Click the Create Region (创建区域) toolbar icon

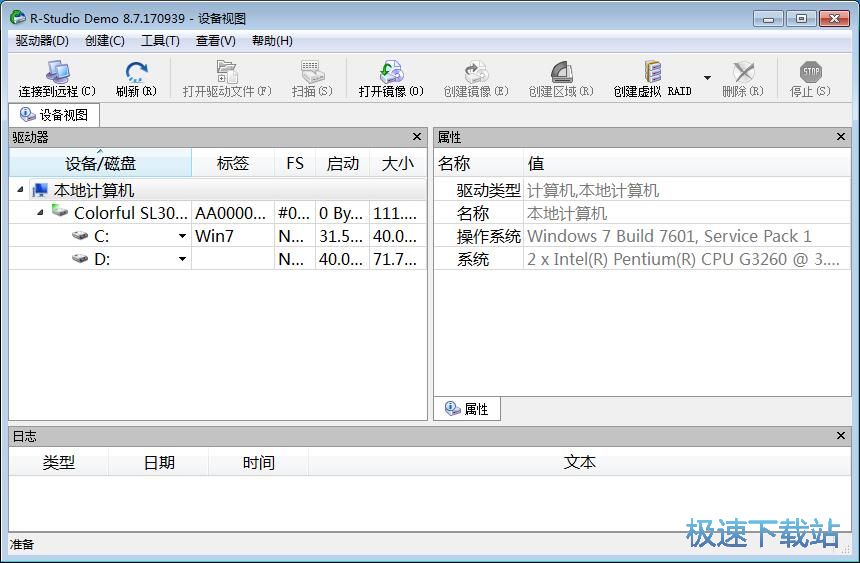(561, 72)
